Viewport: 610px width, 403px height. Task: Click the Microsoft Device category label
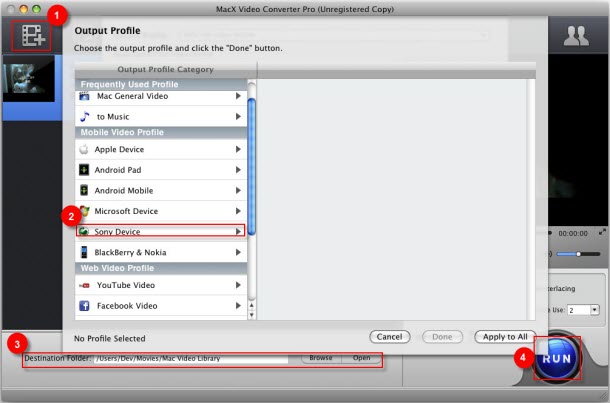pyautogui.click(x=126, y=211)
